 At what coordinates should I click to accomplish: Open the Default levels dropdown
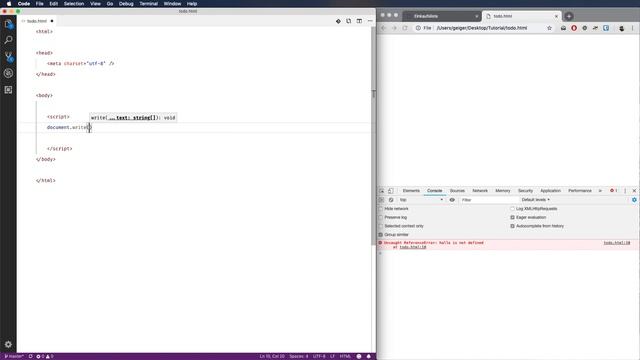[x=536, y=200]
